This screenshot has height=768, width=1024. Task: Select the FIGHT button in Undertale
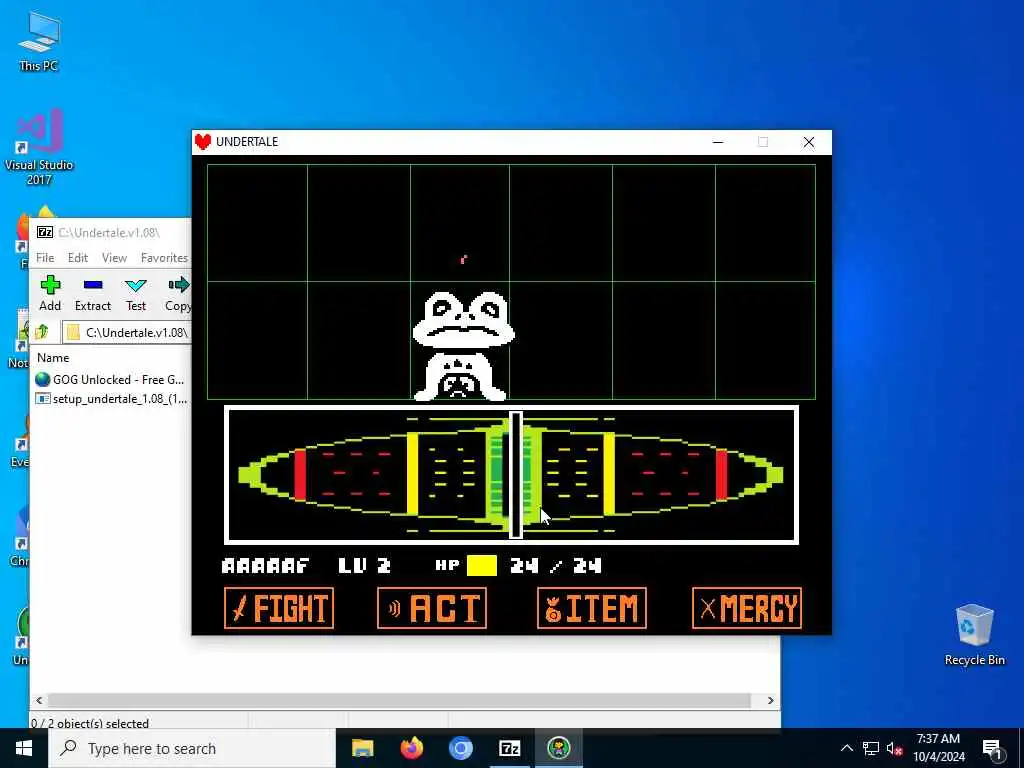click(279, 608)
